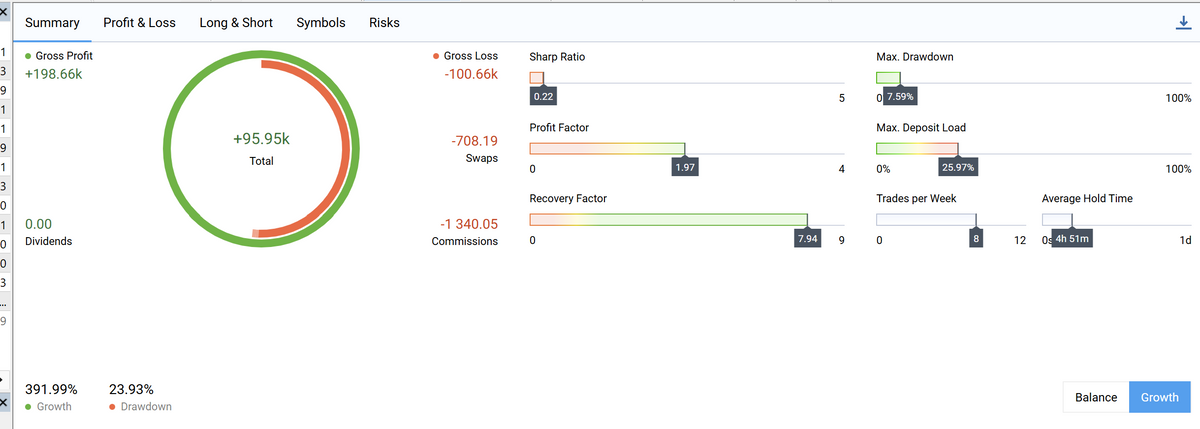Click the green Gross Profit legend dot

point(28,56)
